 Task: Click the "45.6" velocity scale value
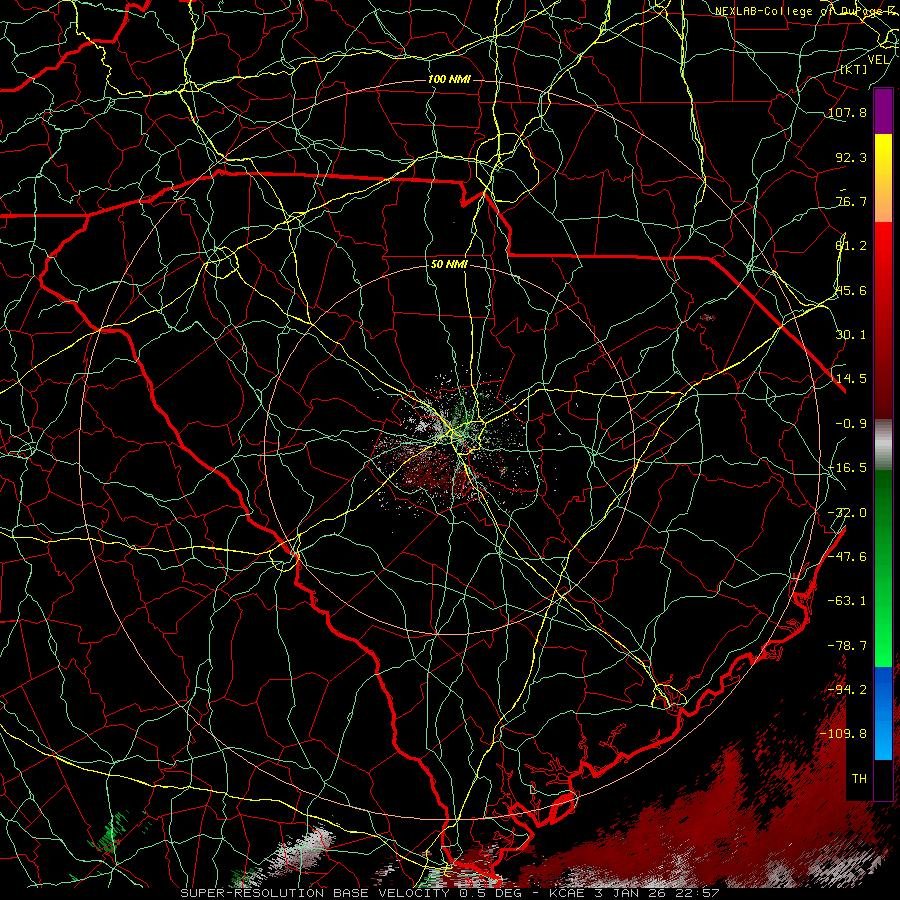(x=851, y=290)
